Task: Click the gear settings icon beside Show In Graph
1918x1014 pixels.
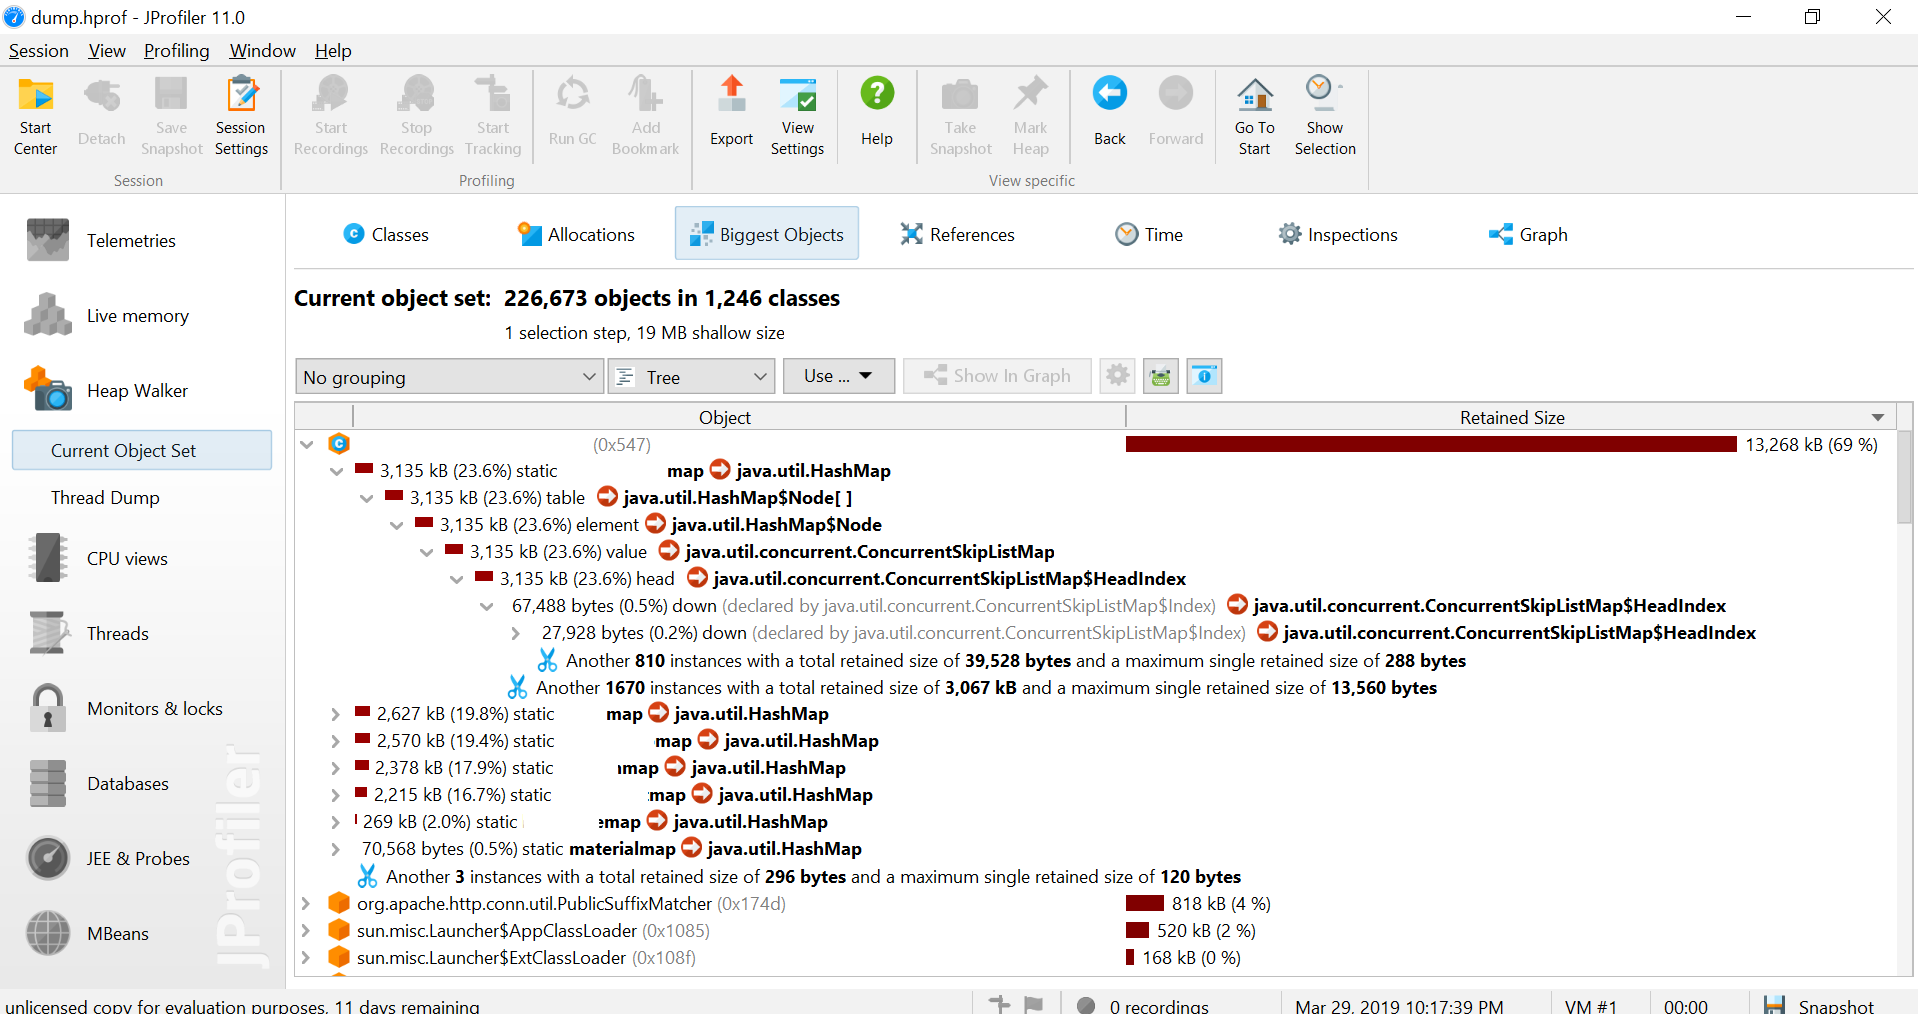Action: [1117, 376]
